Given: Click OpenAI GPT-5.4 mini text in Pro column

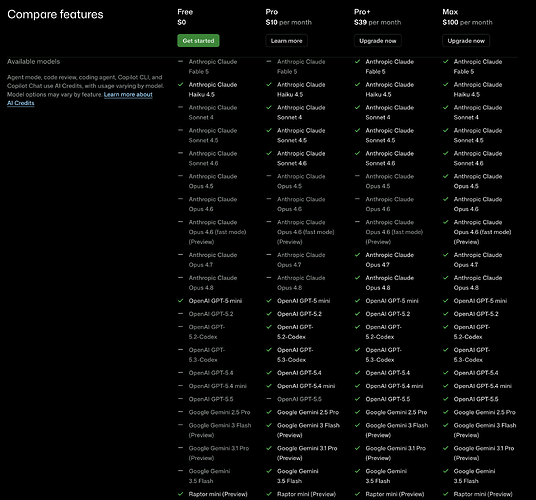Looking at the screenshot, I should (x=306, y=386).
